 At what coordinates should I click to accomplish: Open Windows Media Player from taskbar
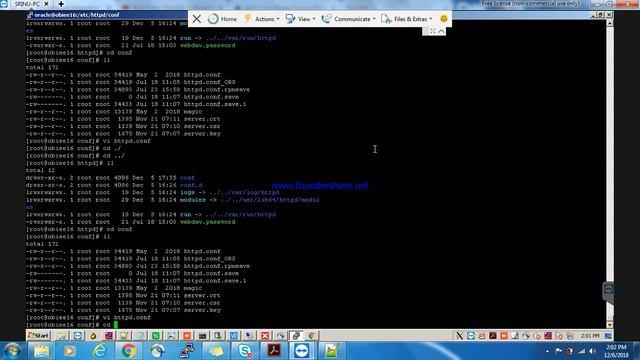[x=69, y=351]
